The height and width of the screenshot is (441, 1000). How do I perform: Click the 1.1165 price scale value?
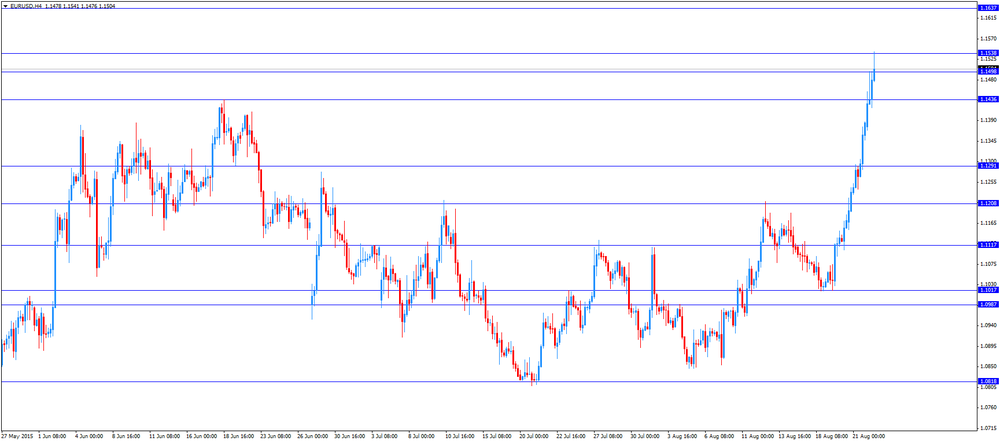tap(989, 223)
